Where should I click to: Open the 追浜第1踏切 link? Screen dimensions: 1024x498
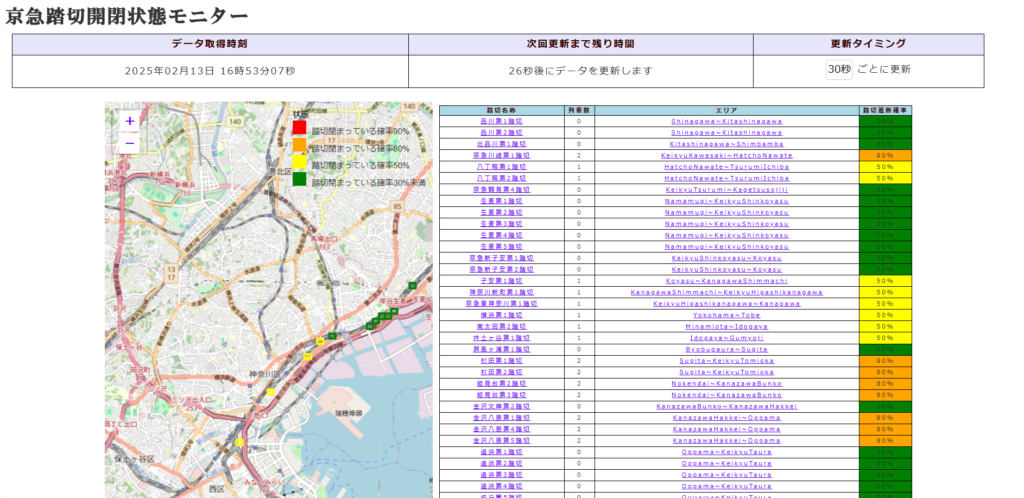502,452
